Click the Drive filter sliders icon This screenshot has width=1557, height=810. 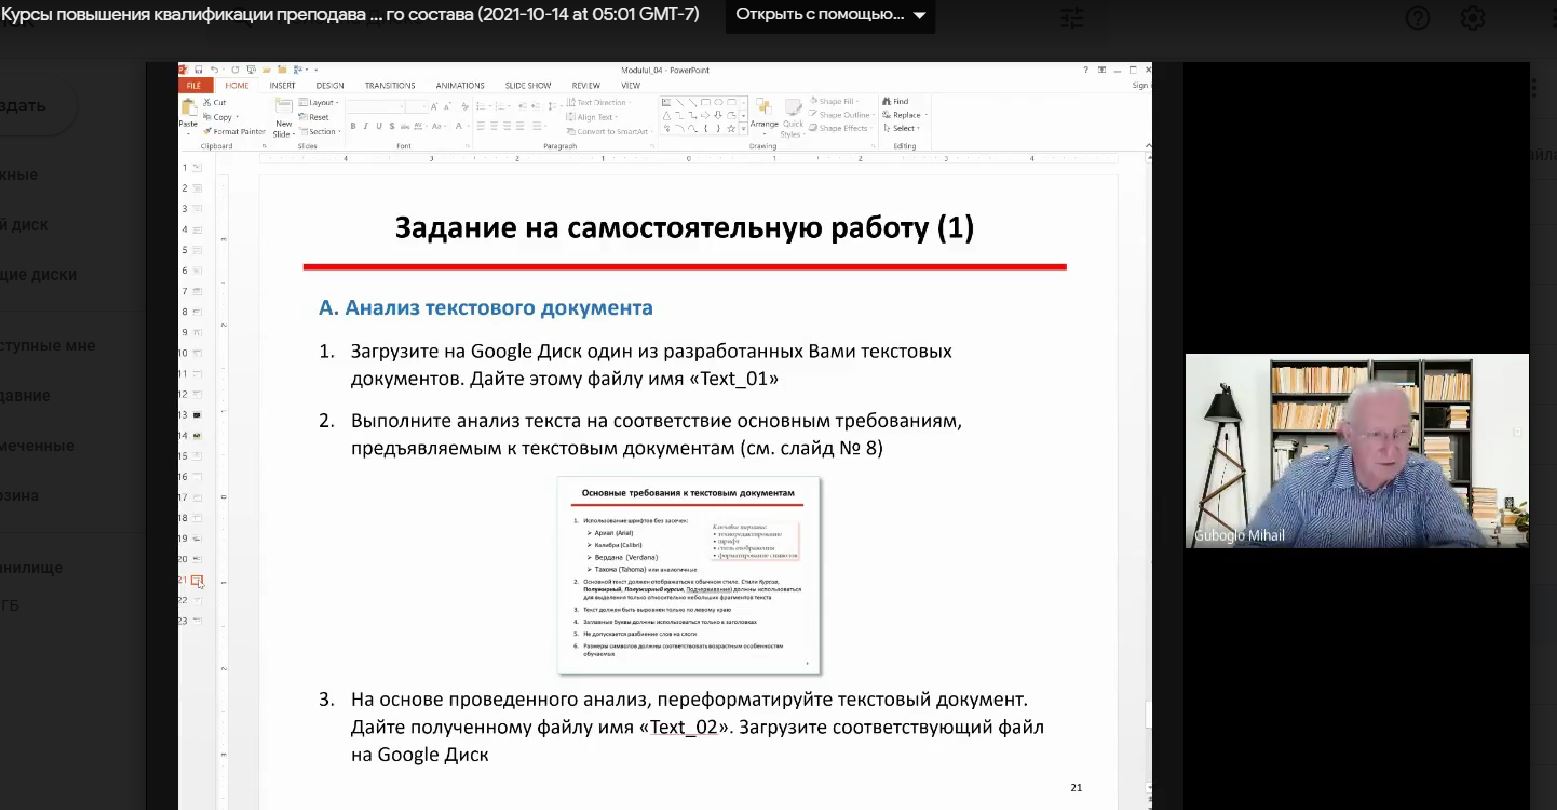(x=1071, y=18)
